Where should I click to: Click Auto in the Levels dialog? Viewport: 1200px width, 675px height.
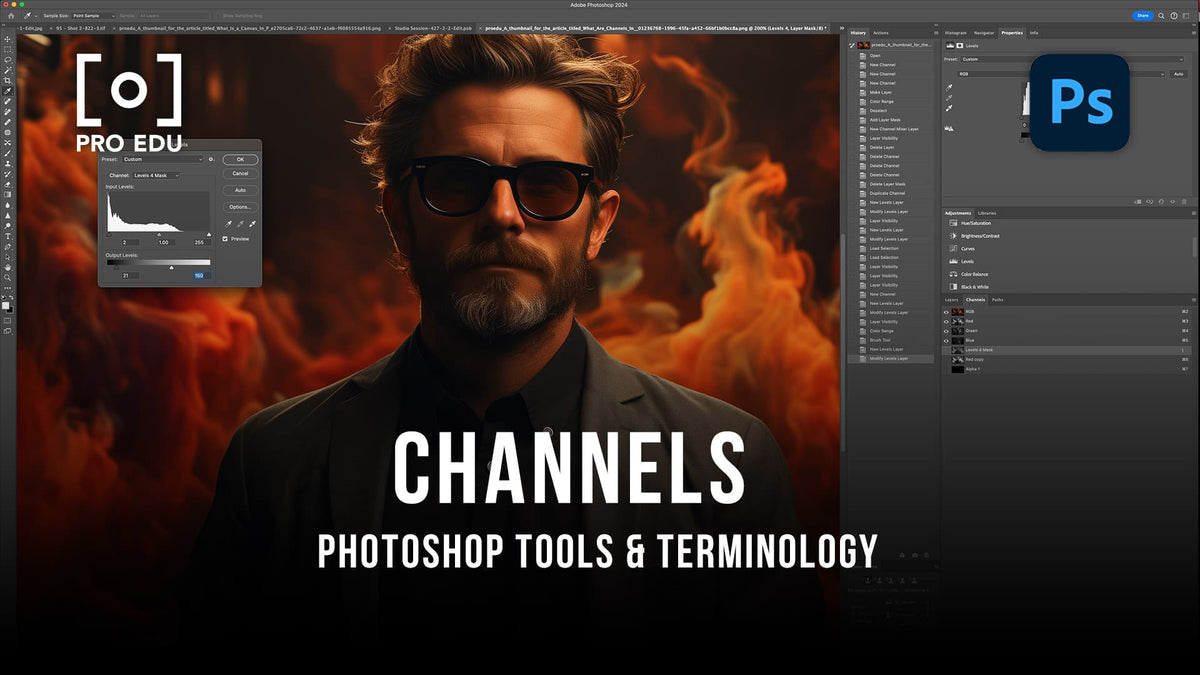240,190
